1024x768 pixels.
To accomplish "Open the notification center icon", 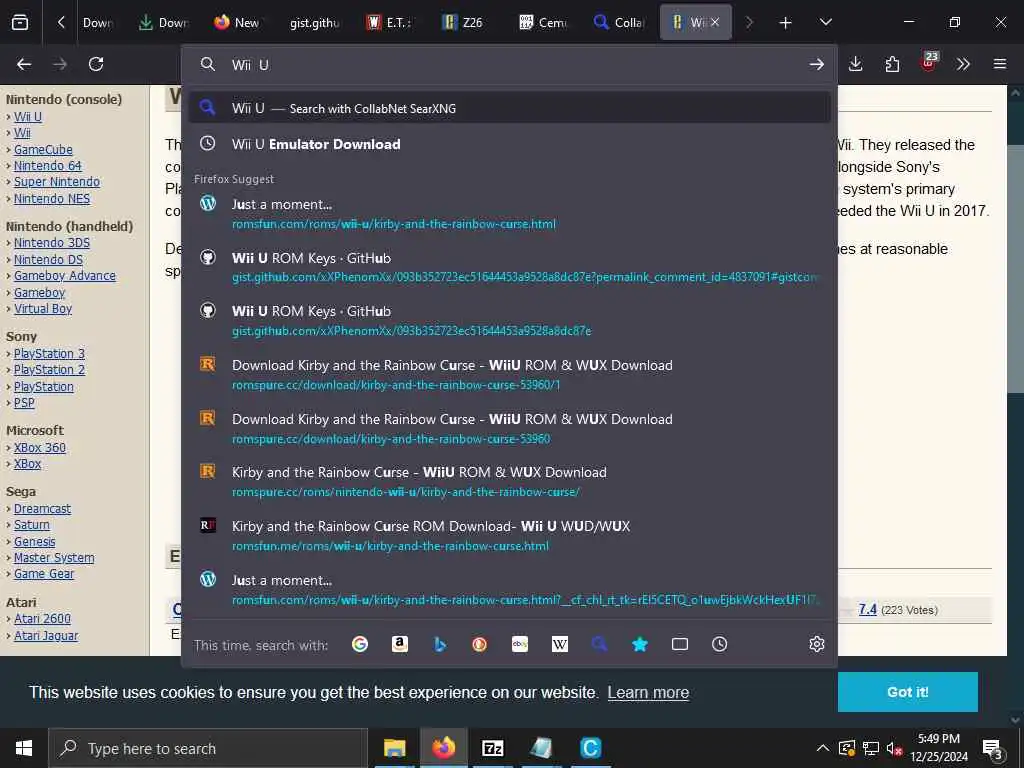I will [x=992, y=749].
